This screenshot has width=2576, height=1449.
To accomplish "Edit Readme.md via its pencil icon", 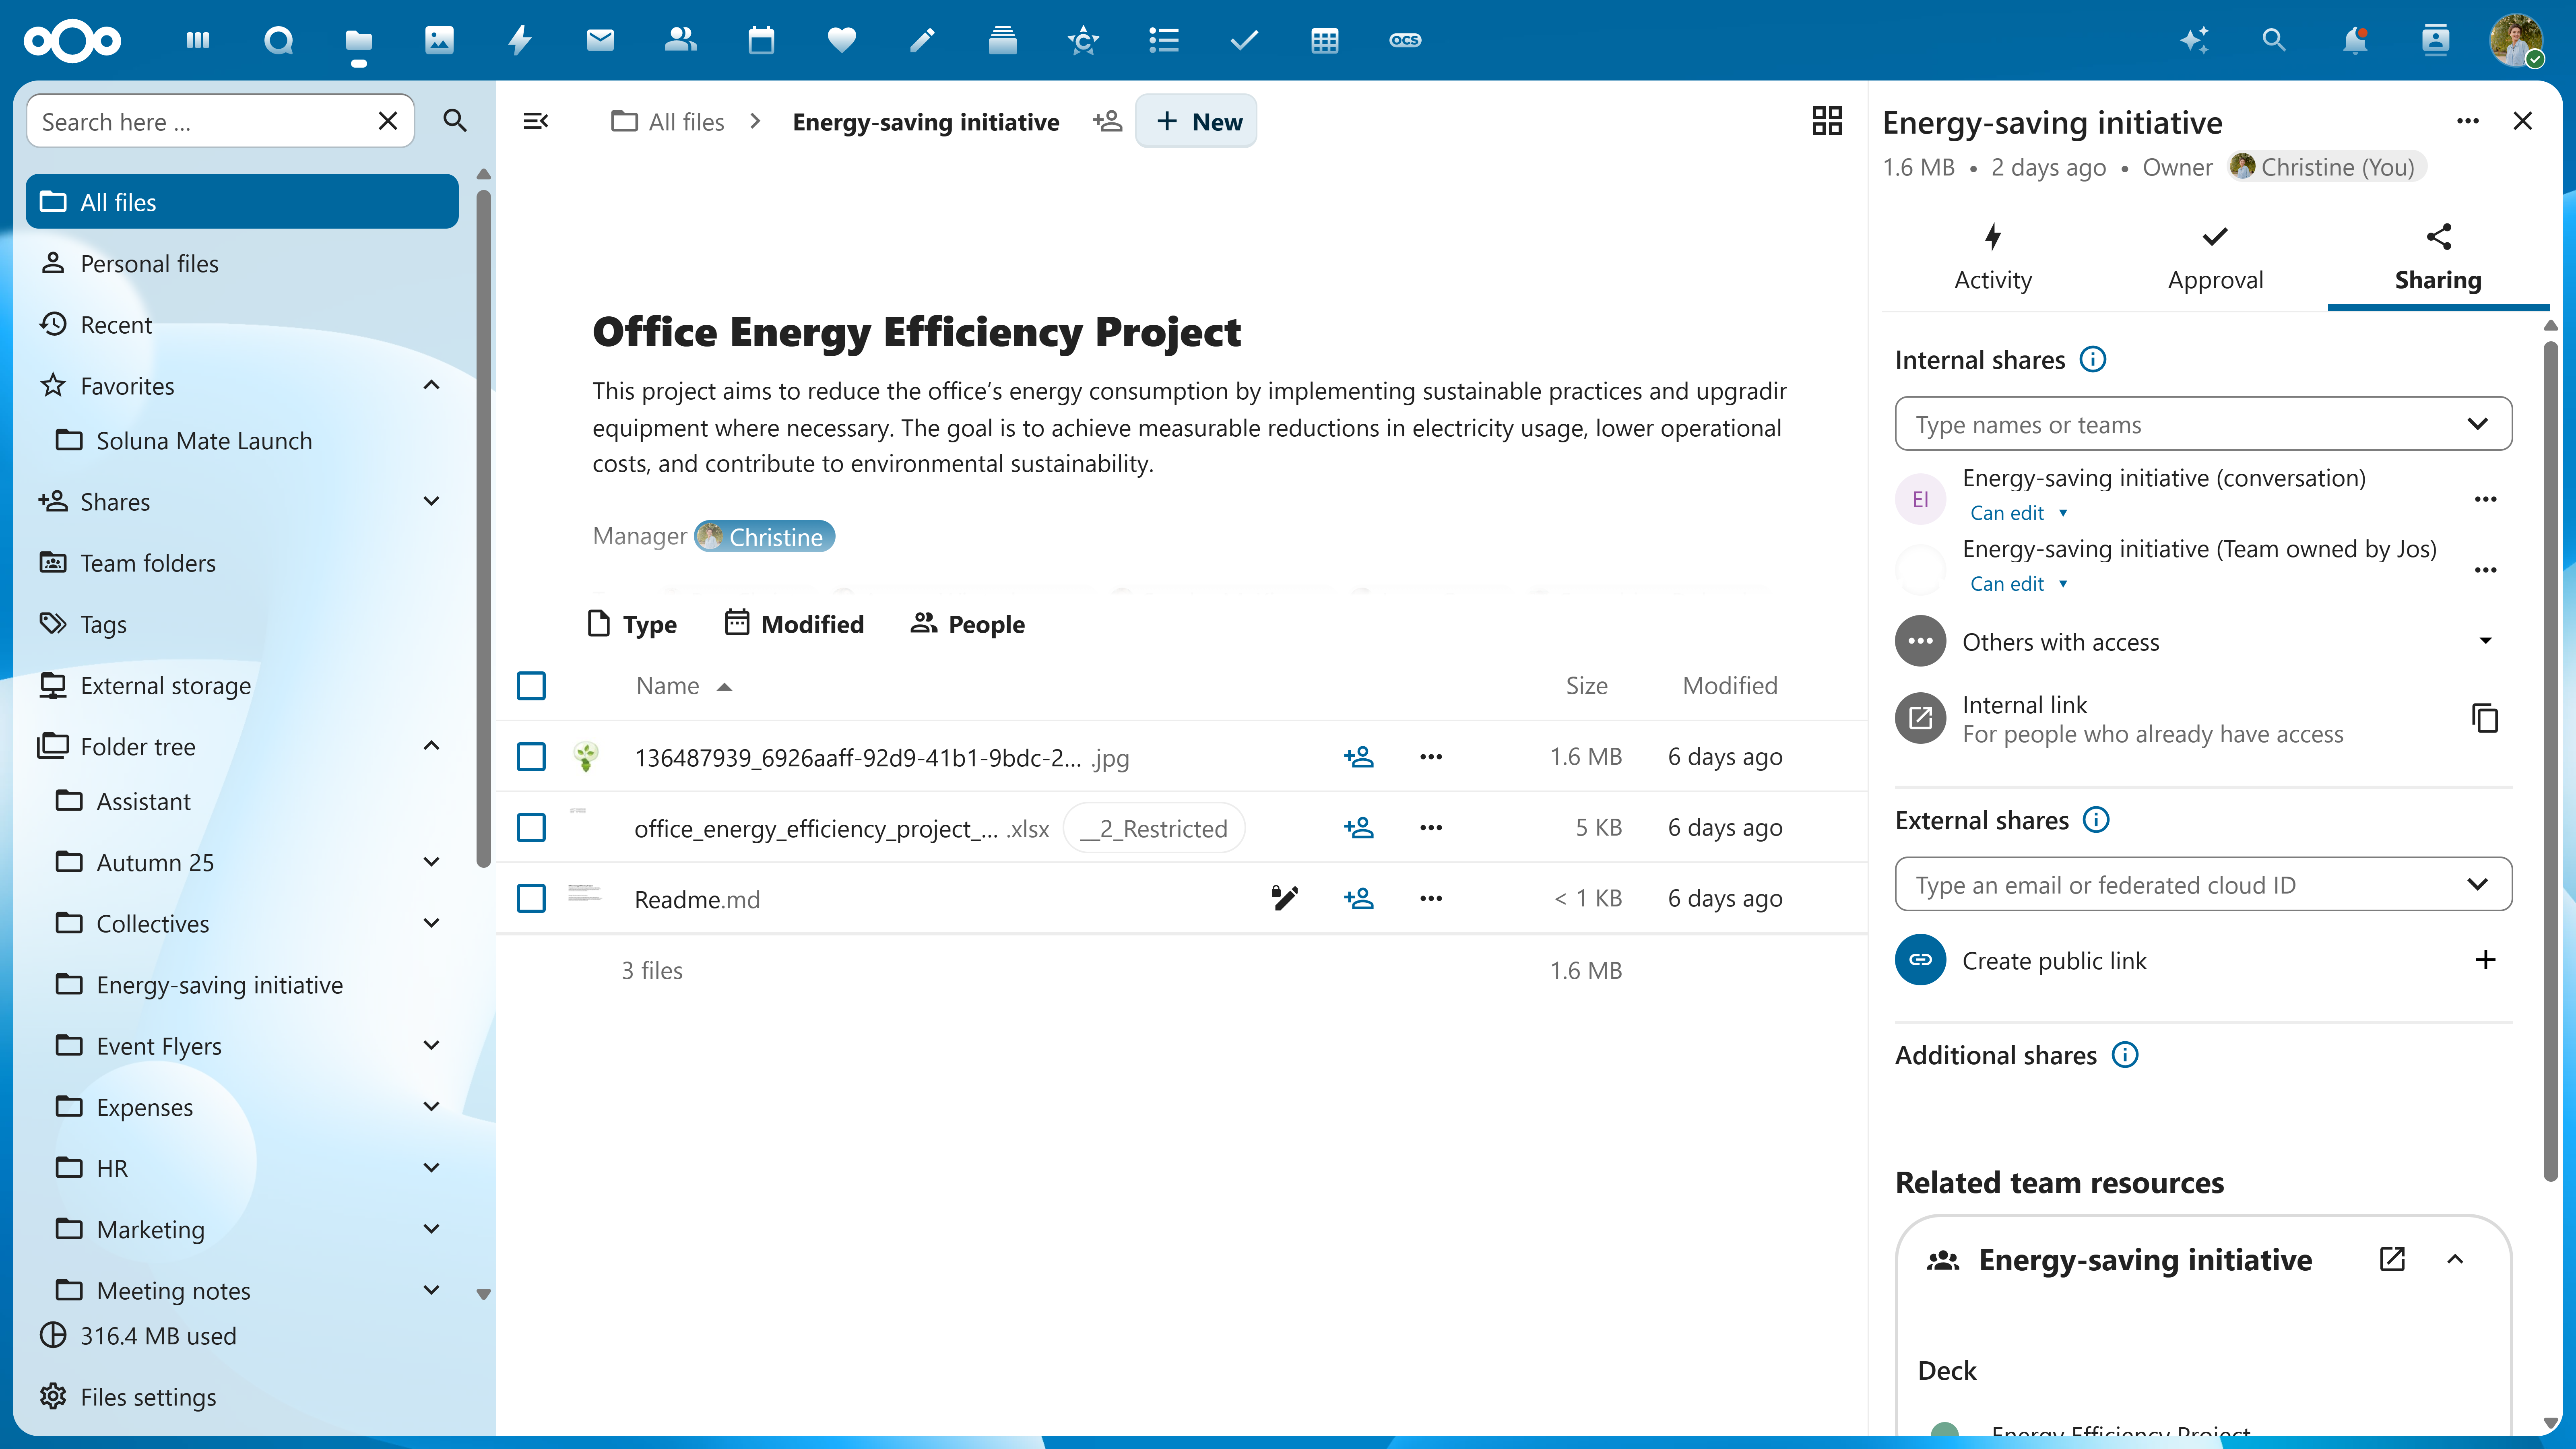I will click(x=1285, y=898).
